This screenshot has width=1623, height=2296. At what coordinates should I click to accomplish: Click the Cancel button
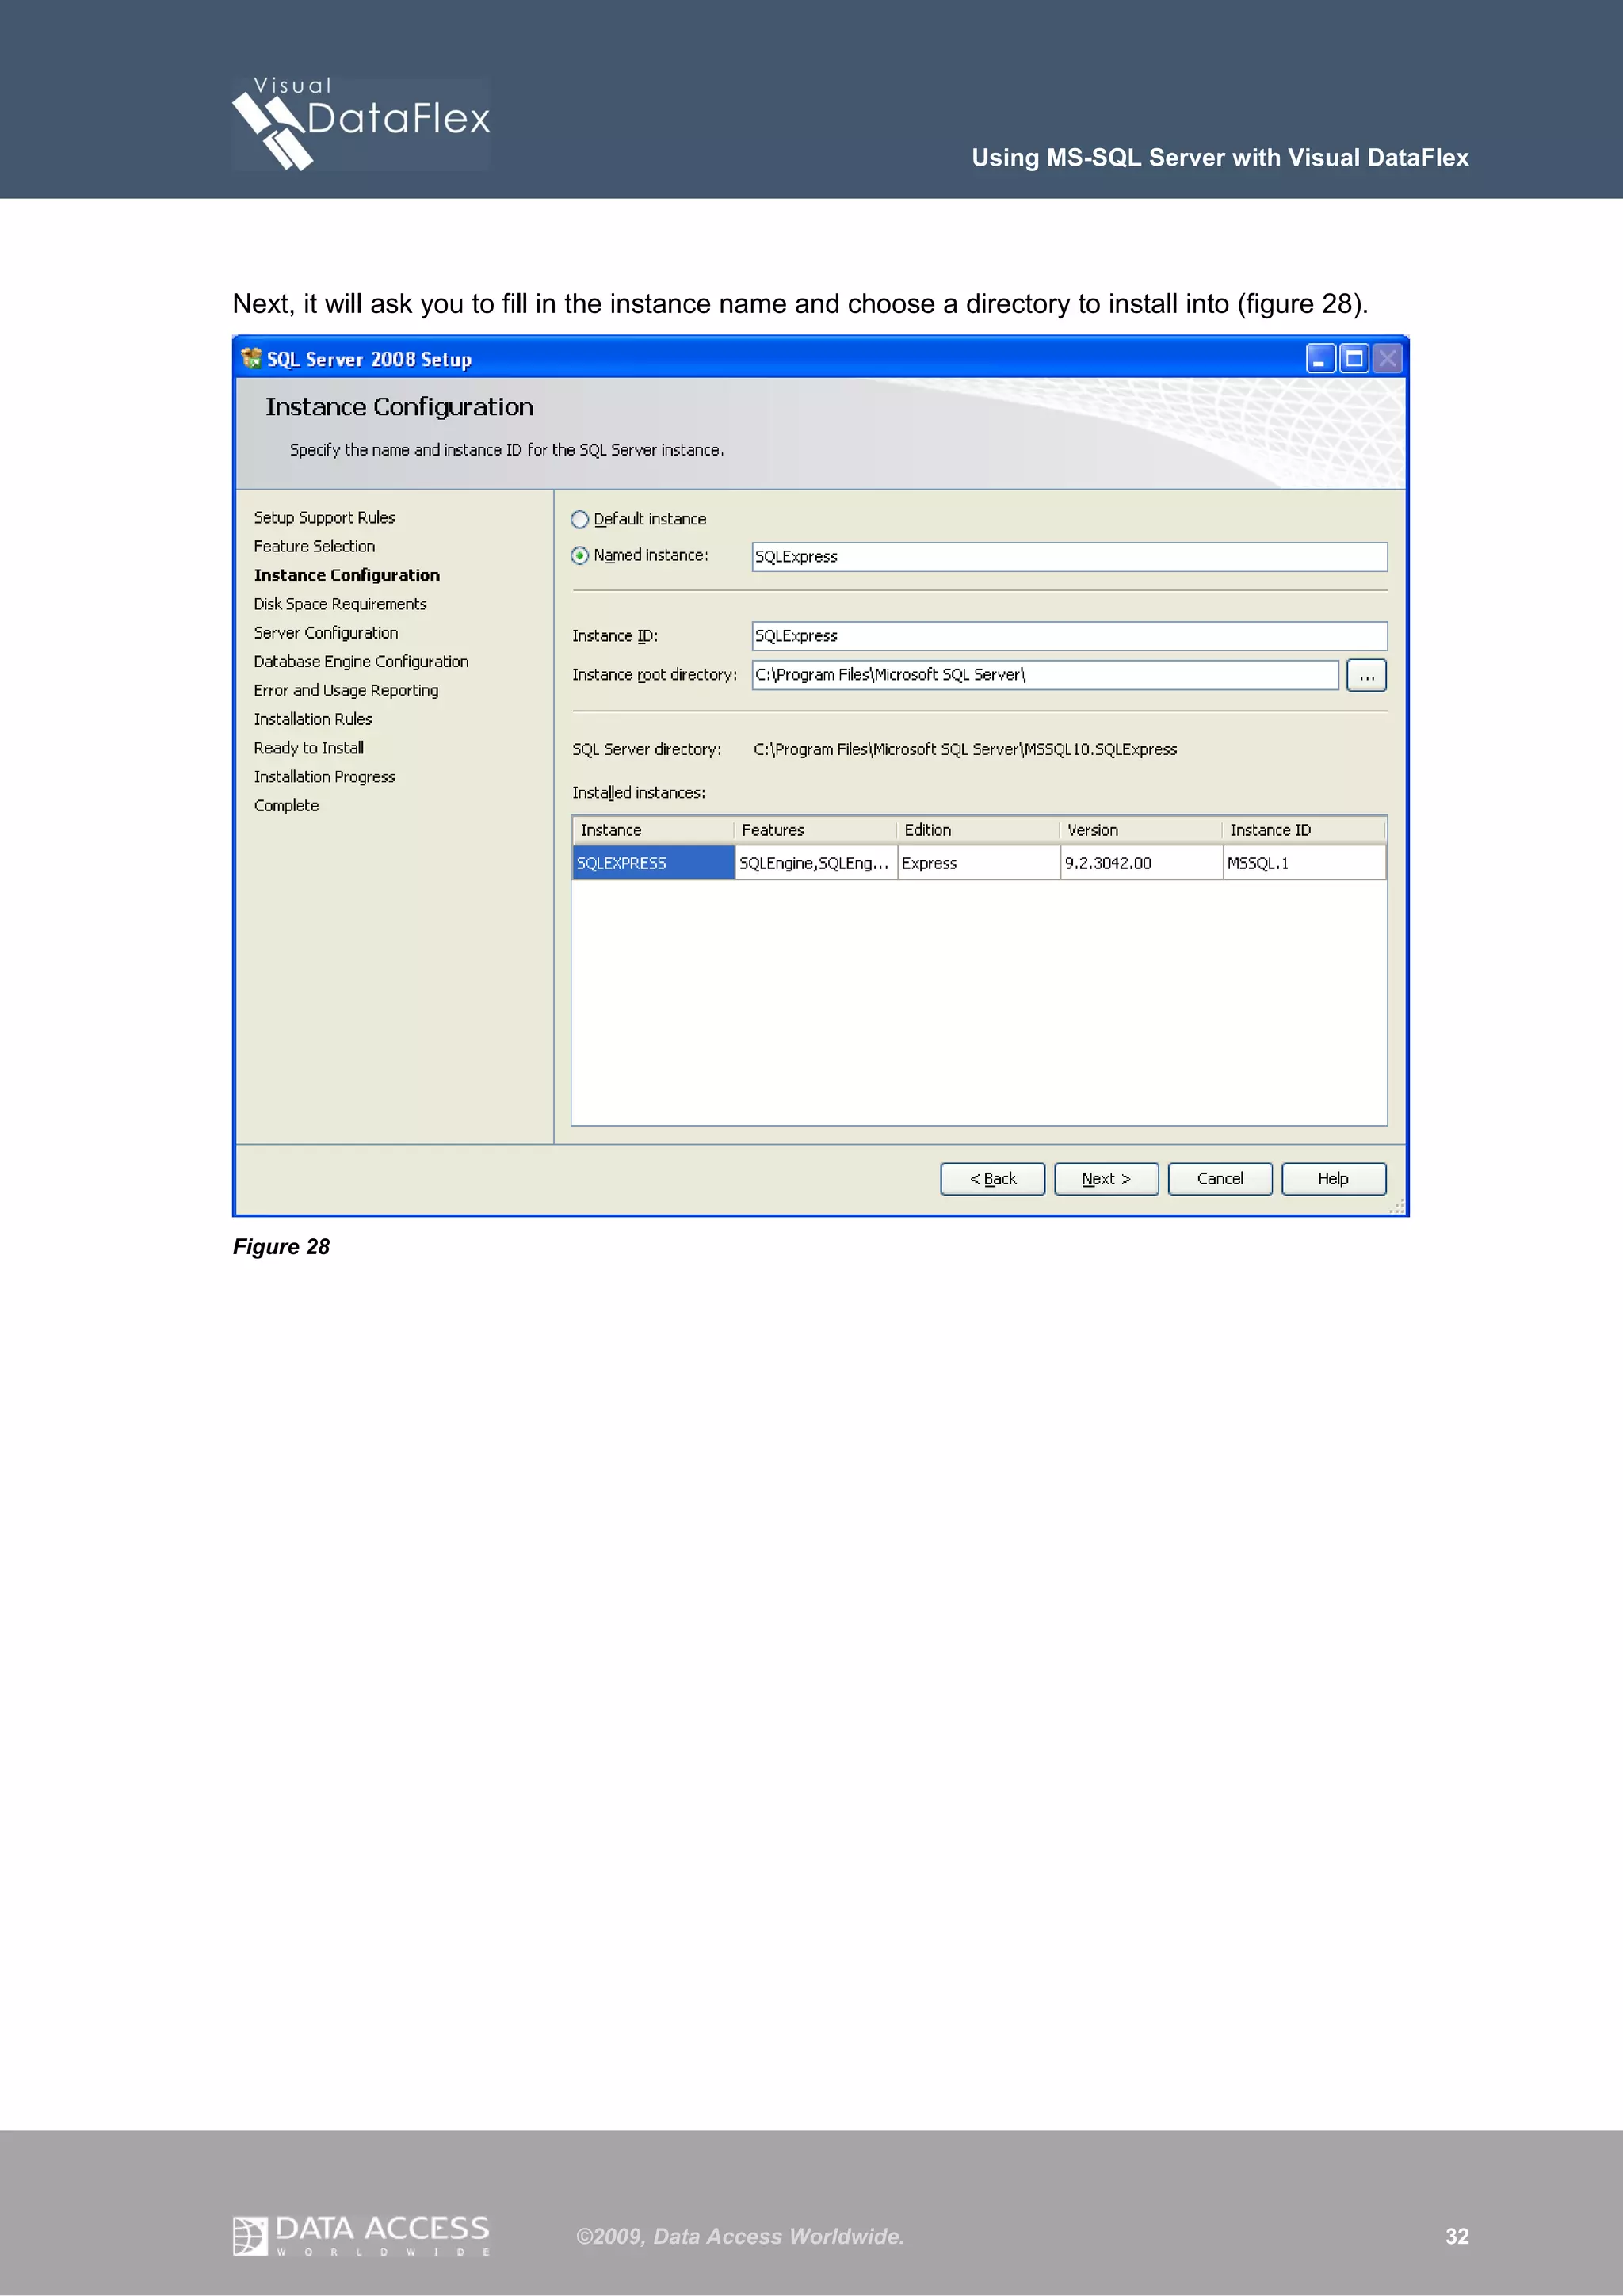click(1220, 1179)
